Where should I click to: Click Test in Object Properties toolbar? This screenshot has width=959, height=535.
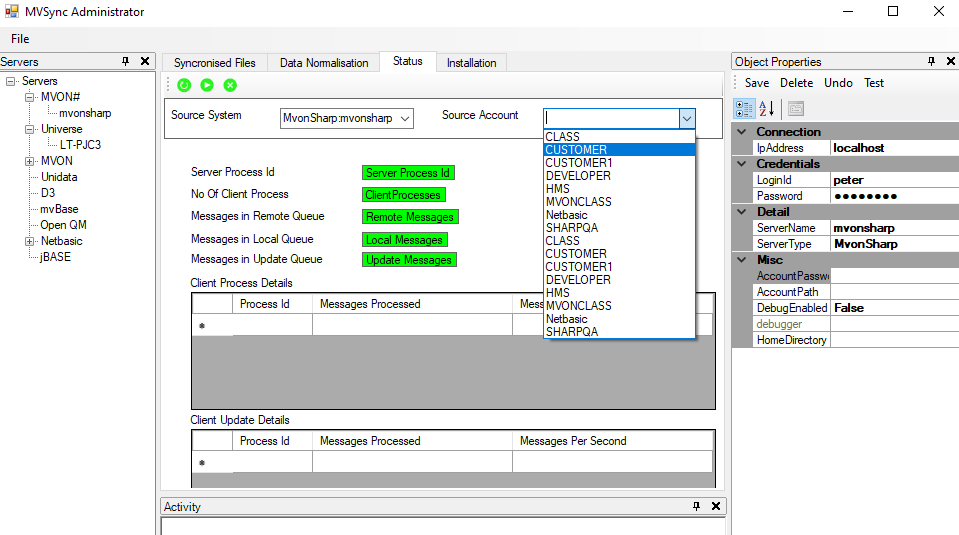point(873,83)
